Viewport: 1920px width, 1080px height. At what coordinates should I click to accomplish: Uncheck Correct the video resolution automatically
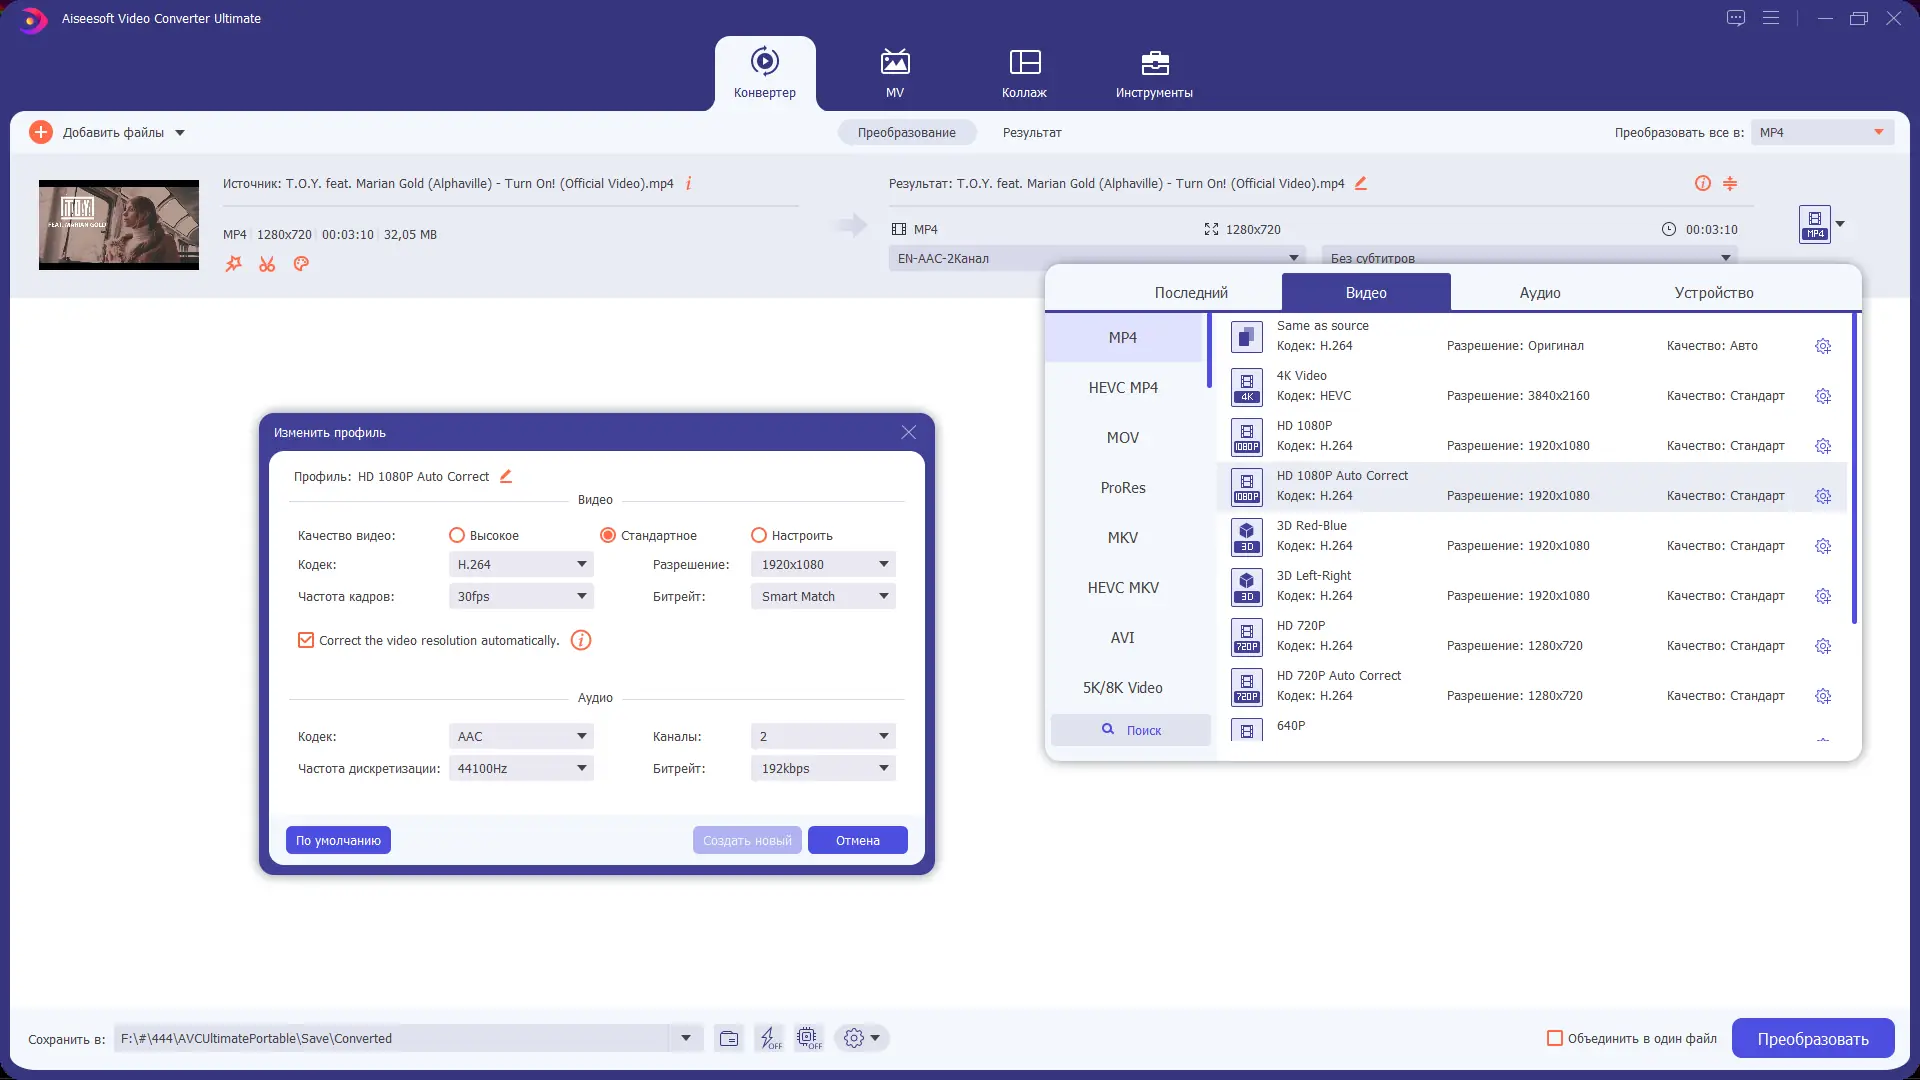(306, 640)
